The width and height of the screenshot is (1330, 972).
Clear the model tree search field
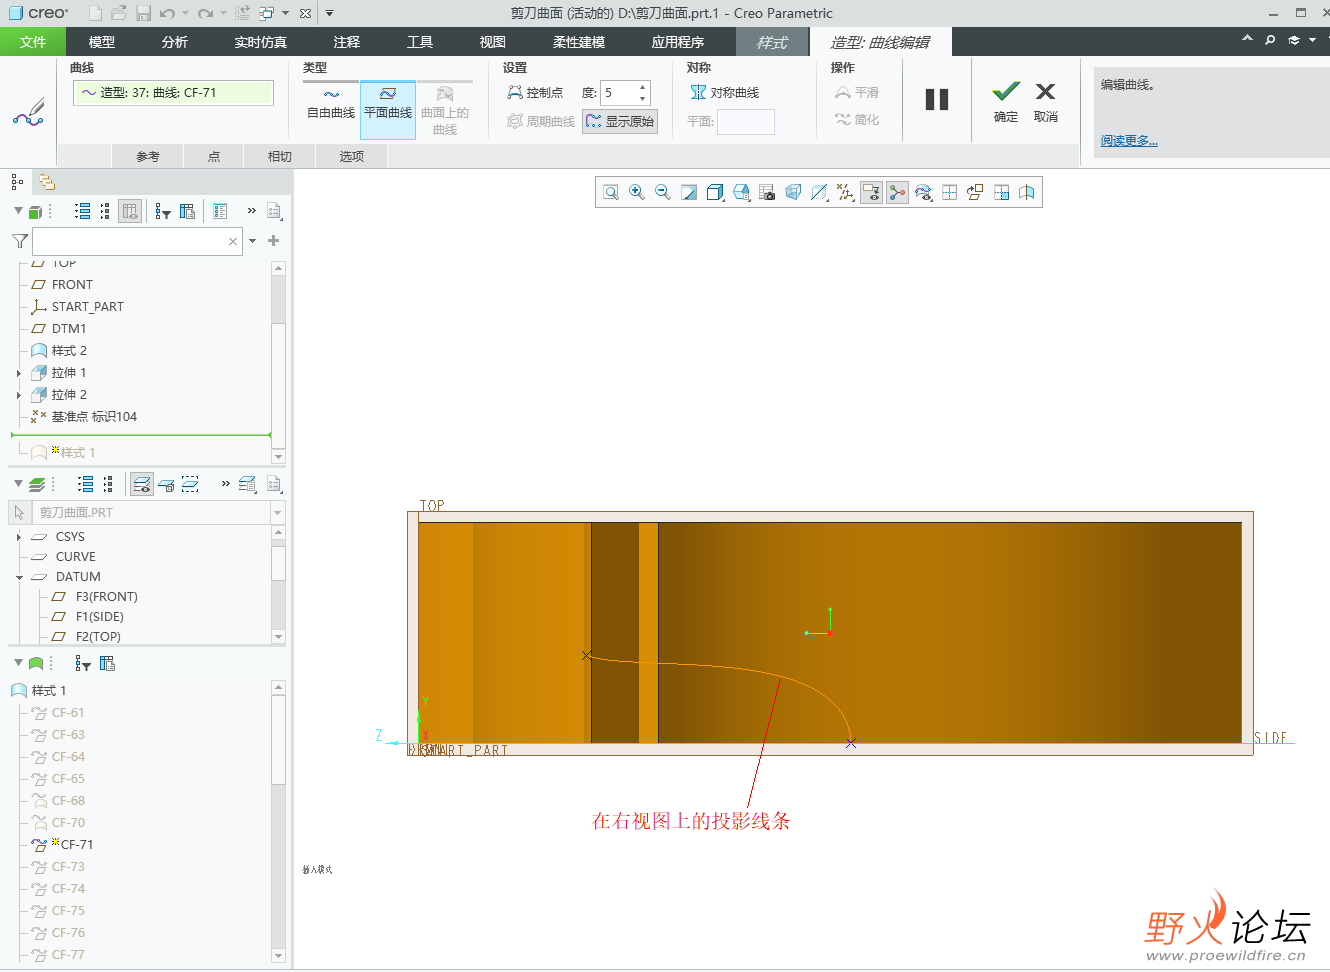pyautogui.click(x=233, y=241)
